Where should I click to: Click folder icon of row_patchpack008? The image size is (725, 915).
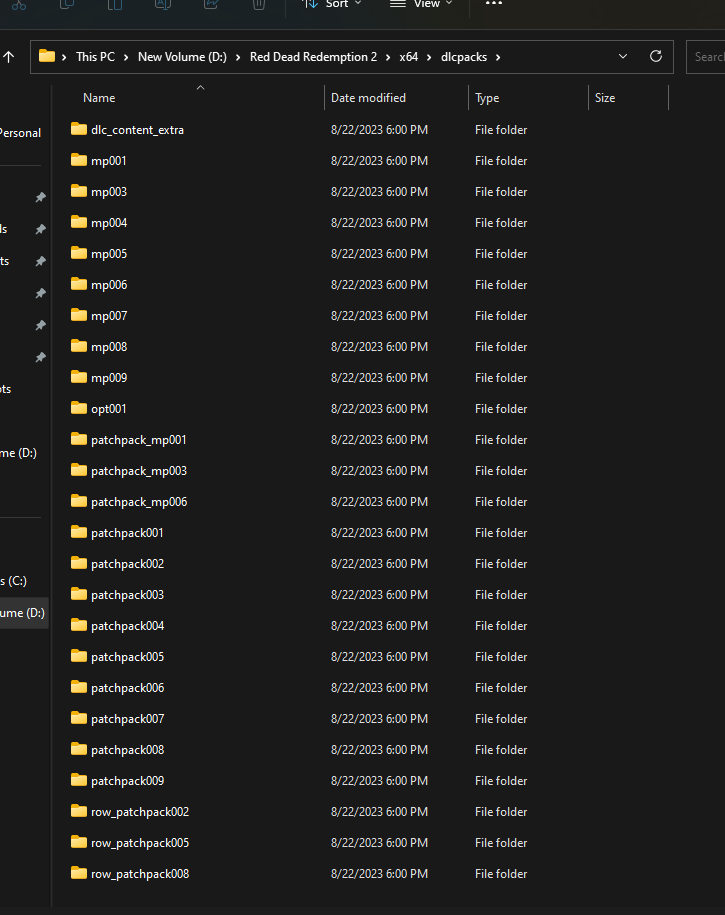click(x=79, y=873)
